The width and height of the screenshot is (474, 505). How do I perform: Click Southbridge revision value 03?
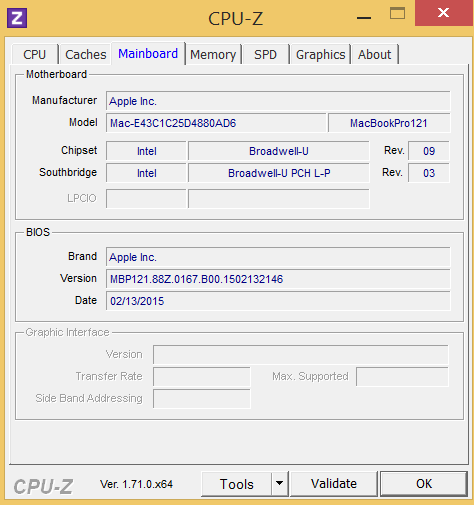coord(429,173)
